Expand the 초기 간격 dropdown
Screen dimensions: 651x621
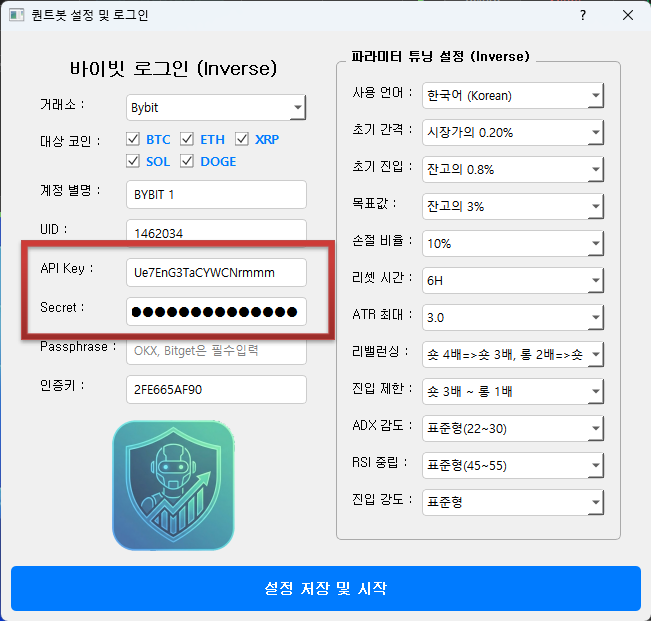512,133
